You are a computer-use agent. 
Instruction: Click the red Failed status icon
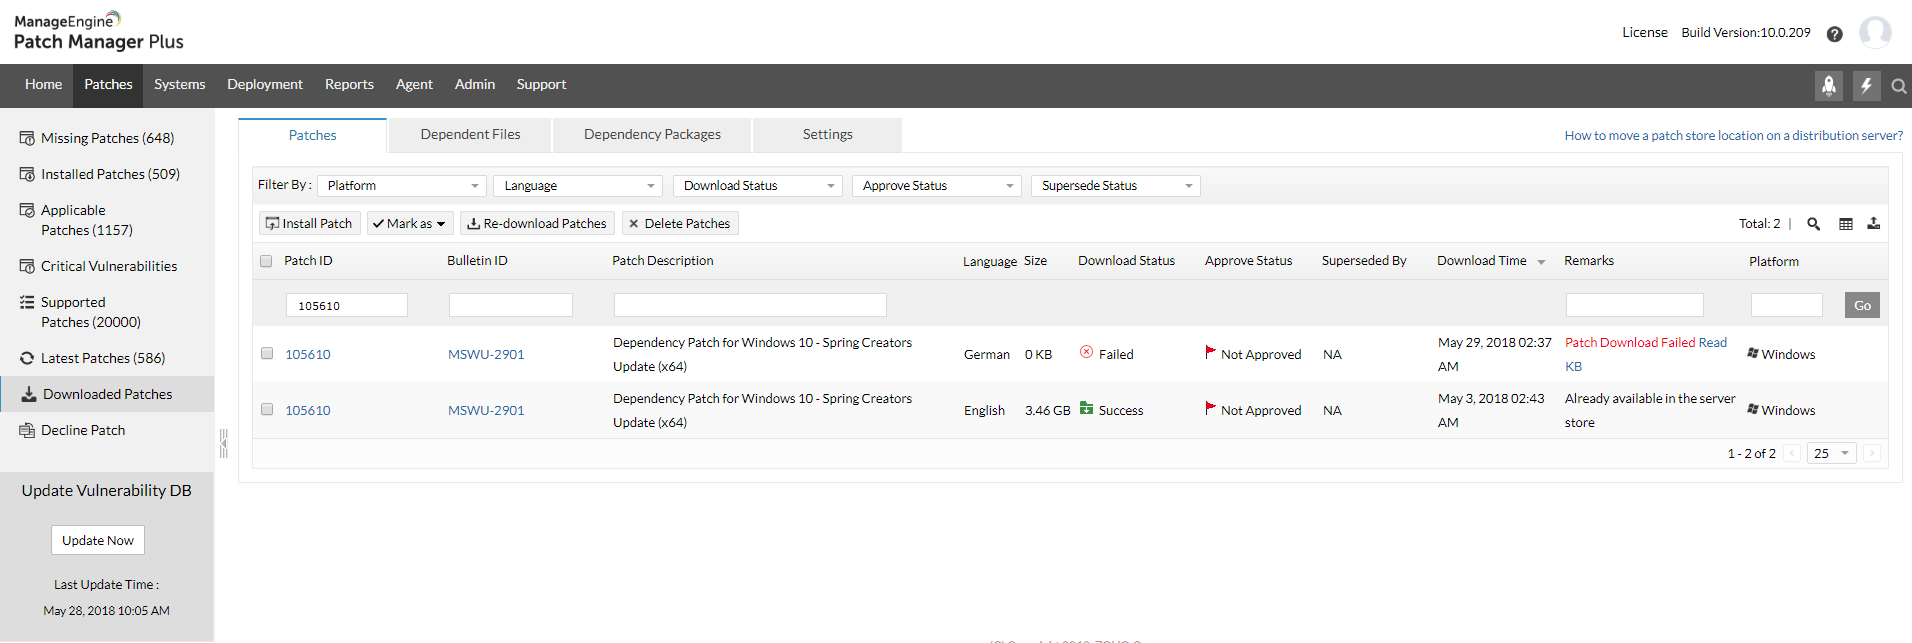(x=1086, y=352)
